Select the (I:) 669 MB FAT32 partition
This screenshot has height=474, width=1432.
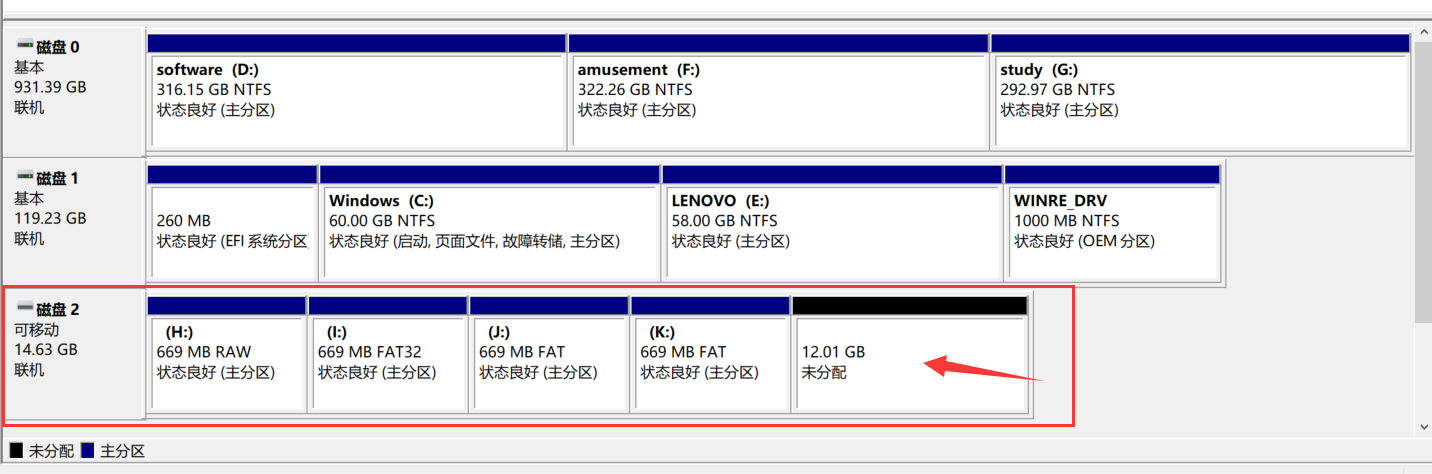pyautogui.click(x=388, y=354)
